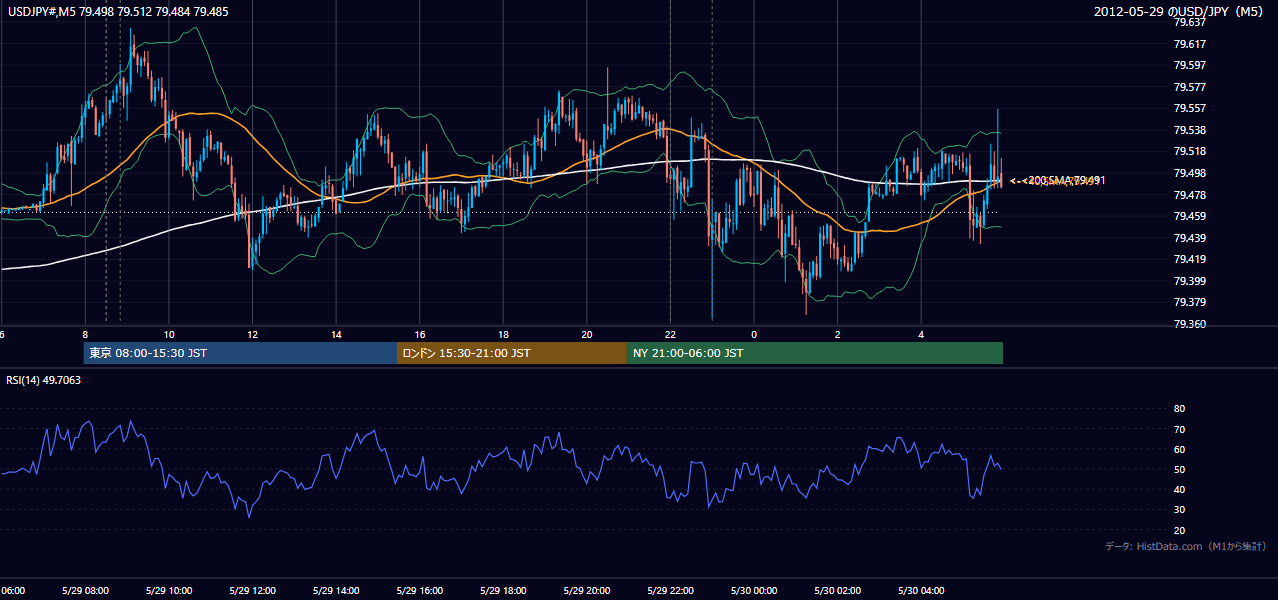Viewport: 1278px width, 600px height.
Task: Click the 5/29 16:00 date axis label
Action: tap(420, 591)
